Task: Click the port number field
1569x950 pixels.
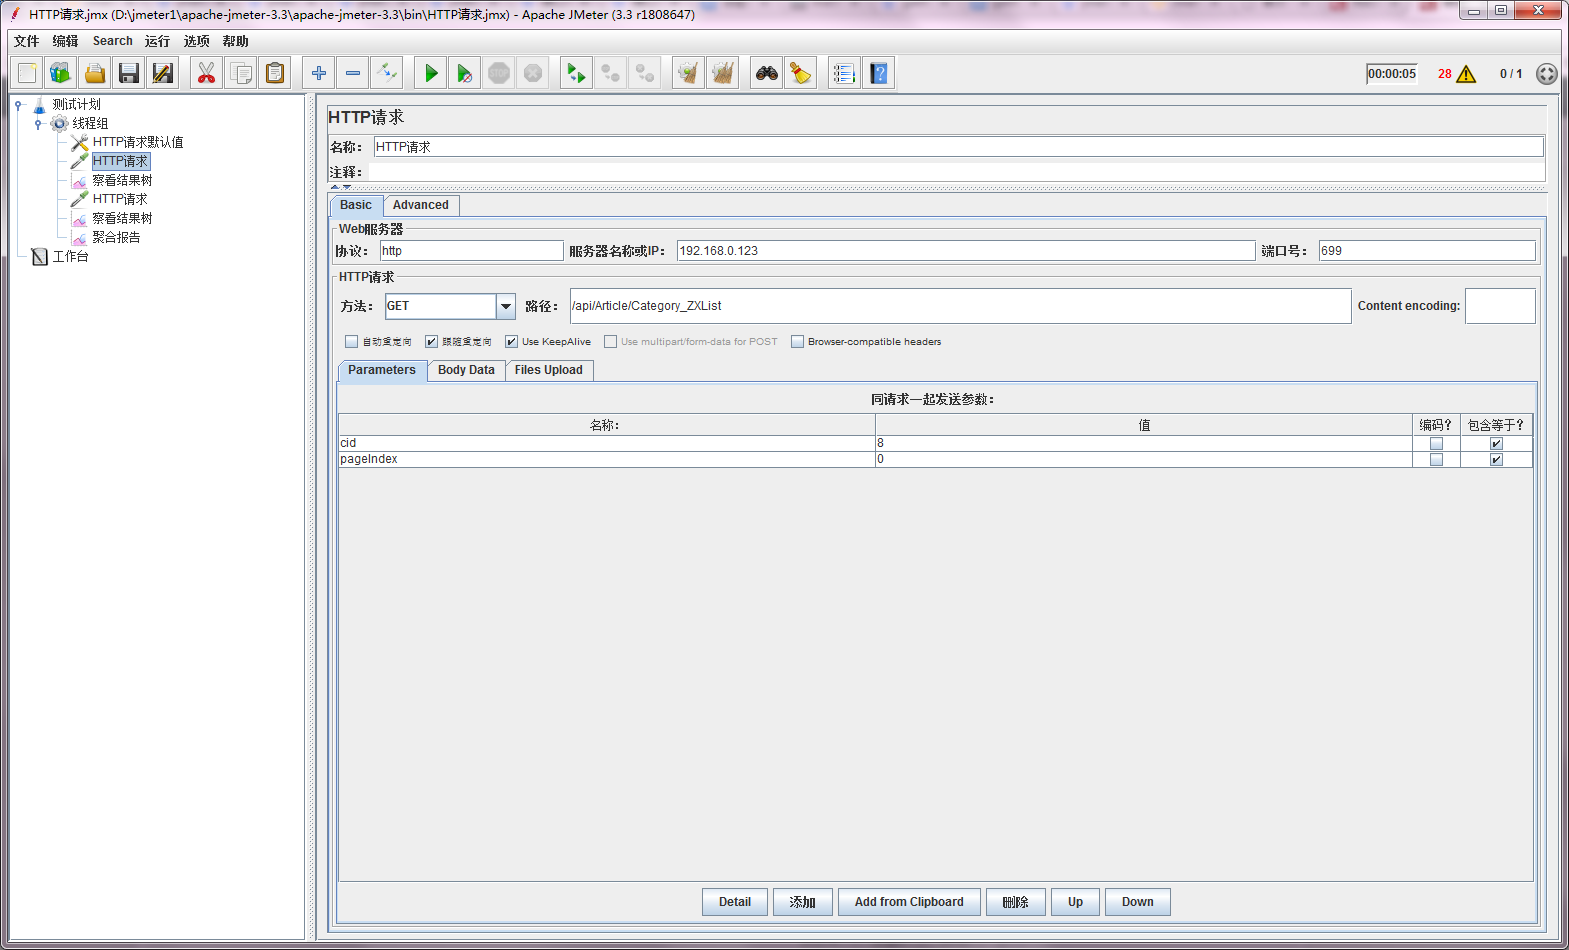Action: 1427,251
